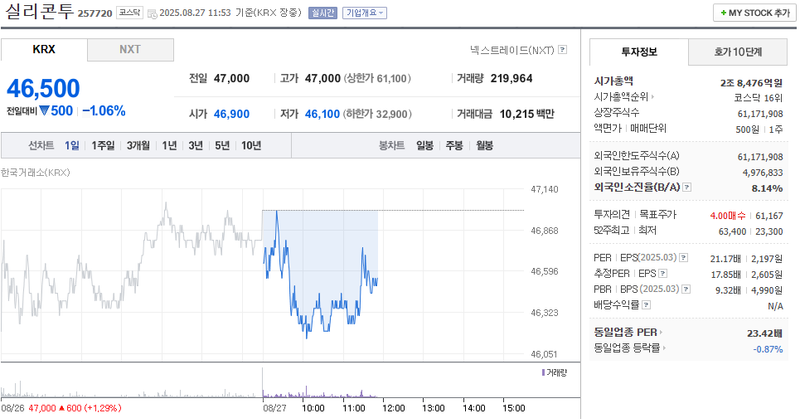Click the 거래량 value 219,964

point(511,78)
